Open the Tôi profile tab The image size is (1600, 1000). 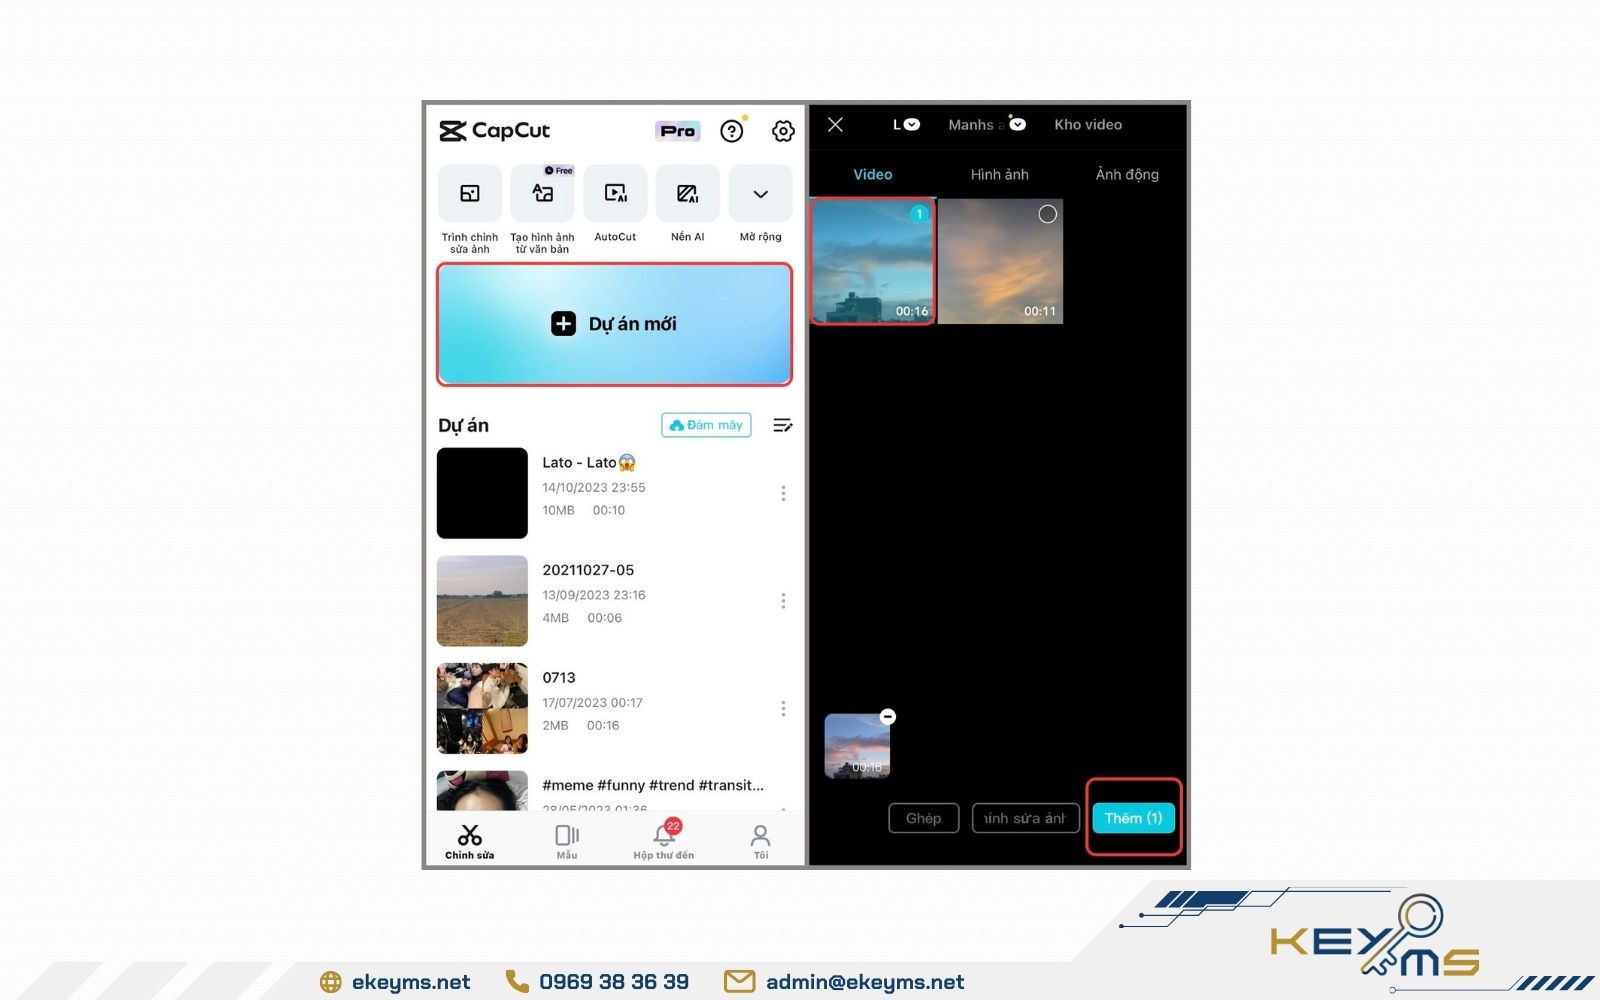click(761, 841)
